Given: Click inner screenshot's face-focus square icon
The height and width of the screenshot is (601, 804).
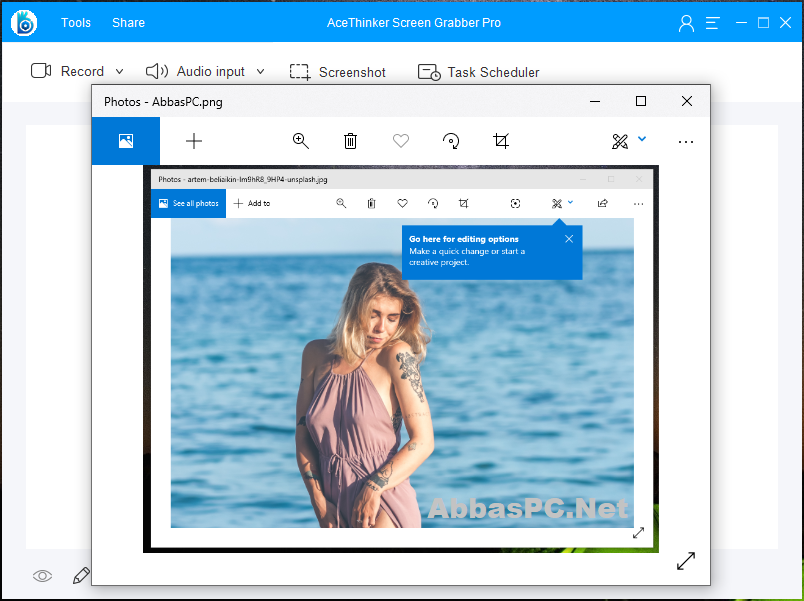Looking at the screenshot, I should coord(515,204).
